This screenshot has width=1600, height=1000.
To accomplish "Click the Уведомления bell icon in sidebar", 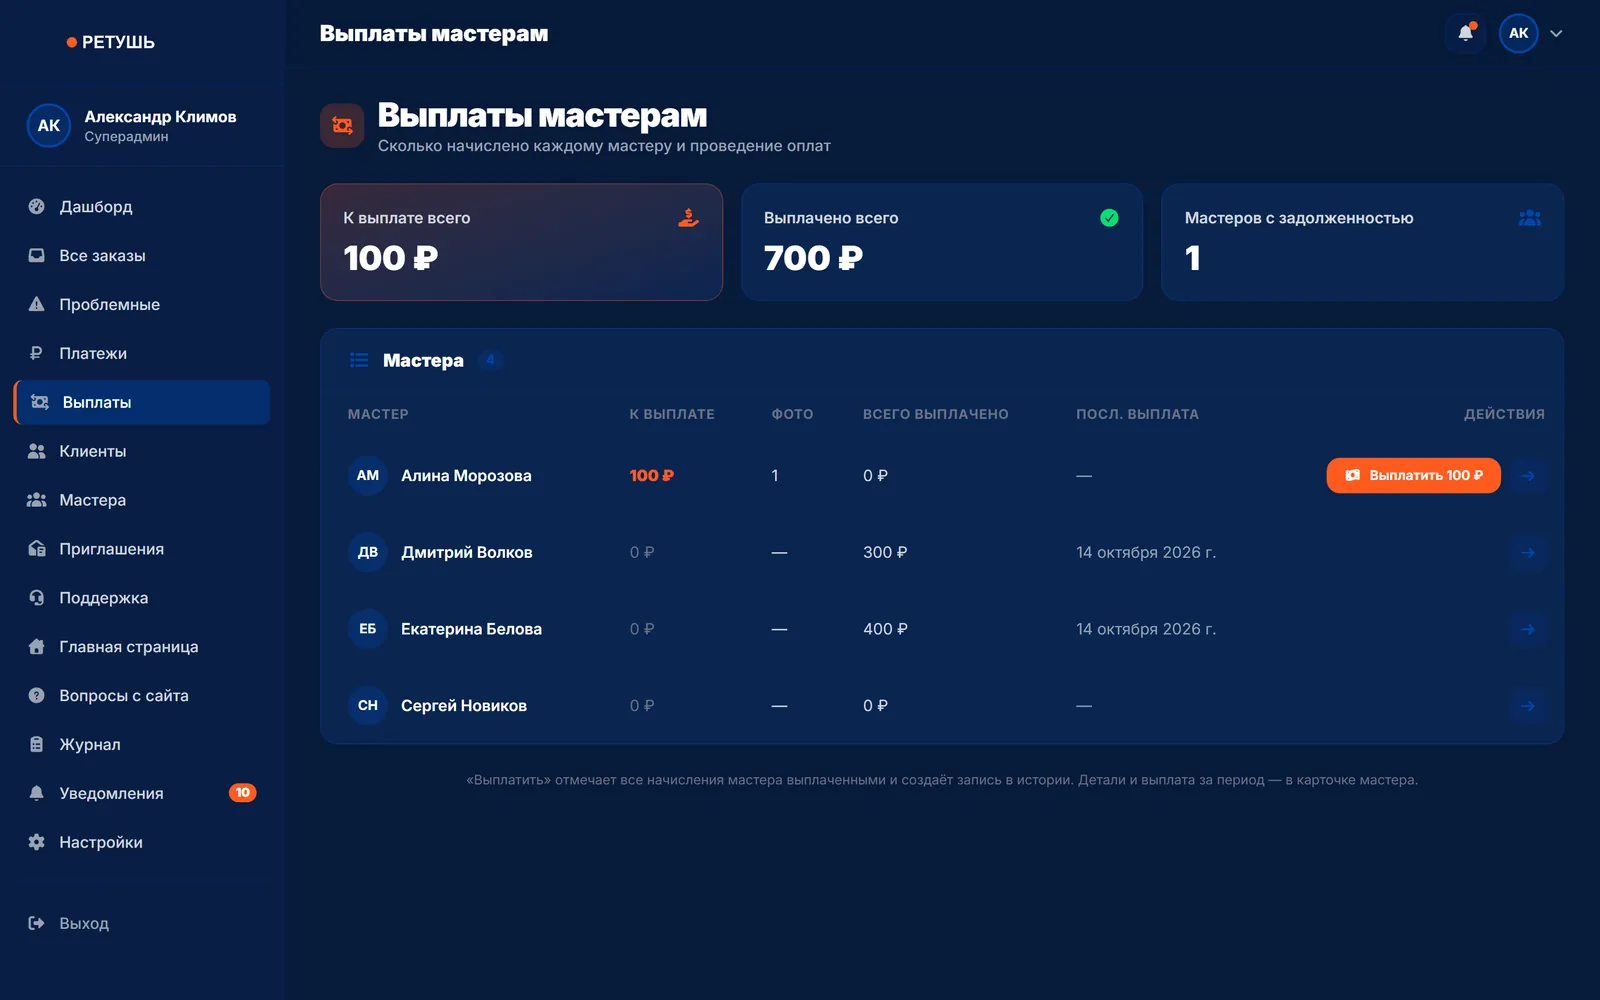I will [37, 793].
